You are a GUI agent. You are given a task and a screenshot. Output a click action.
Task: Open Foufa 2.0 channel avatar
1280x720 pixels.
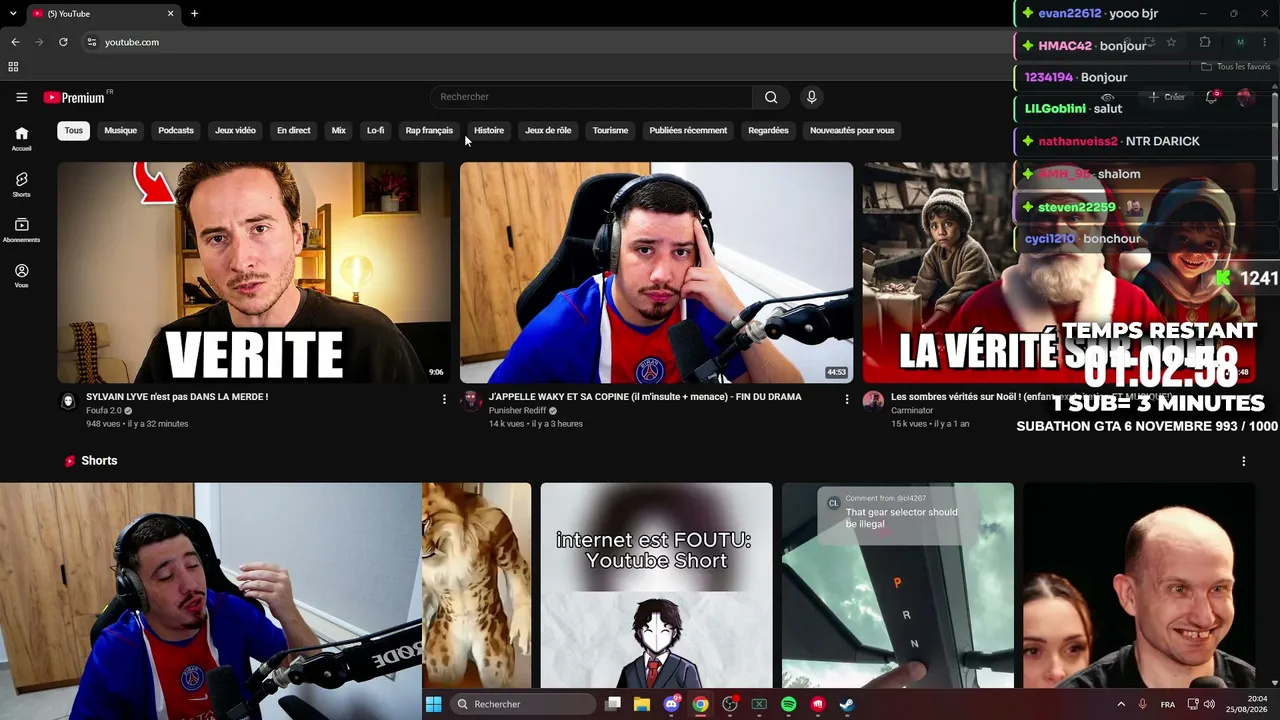[x=68, y=401]
